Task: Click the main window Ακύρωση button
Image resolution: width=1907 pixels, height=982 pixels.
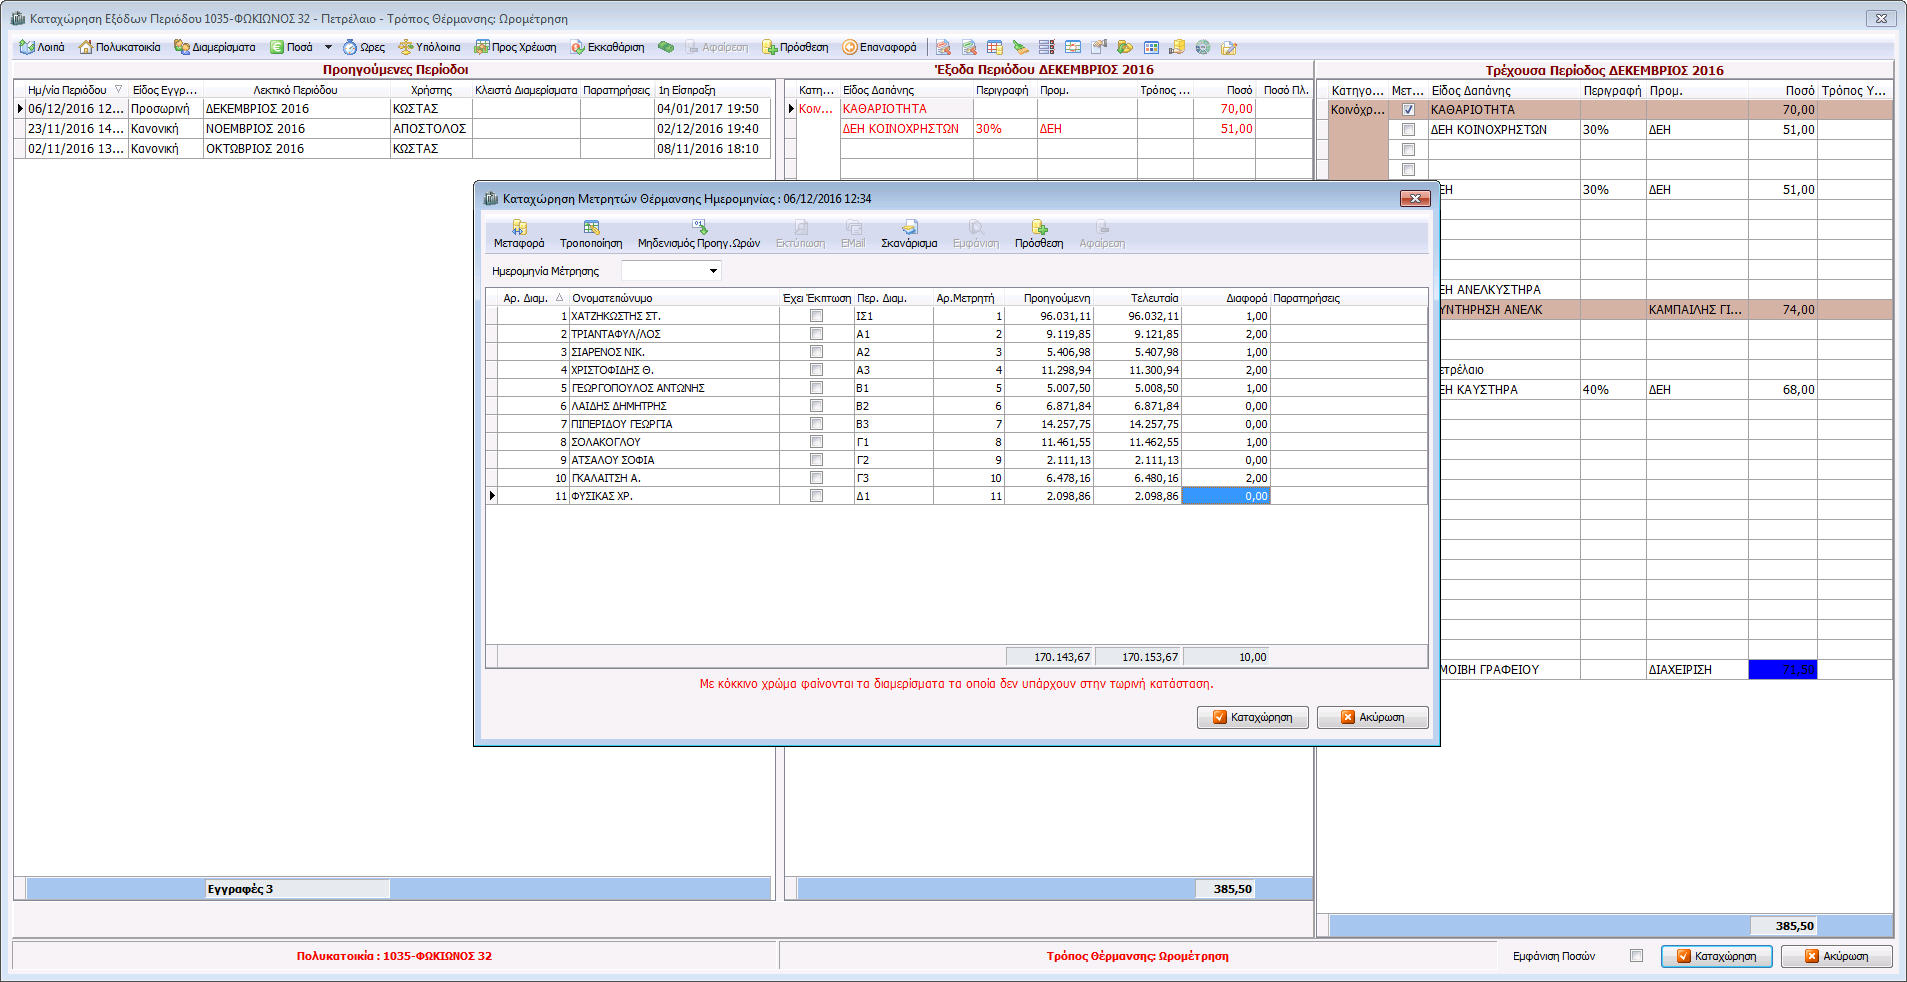Action: pyautogui.click(x=1836, y=956)
